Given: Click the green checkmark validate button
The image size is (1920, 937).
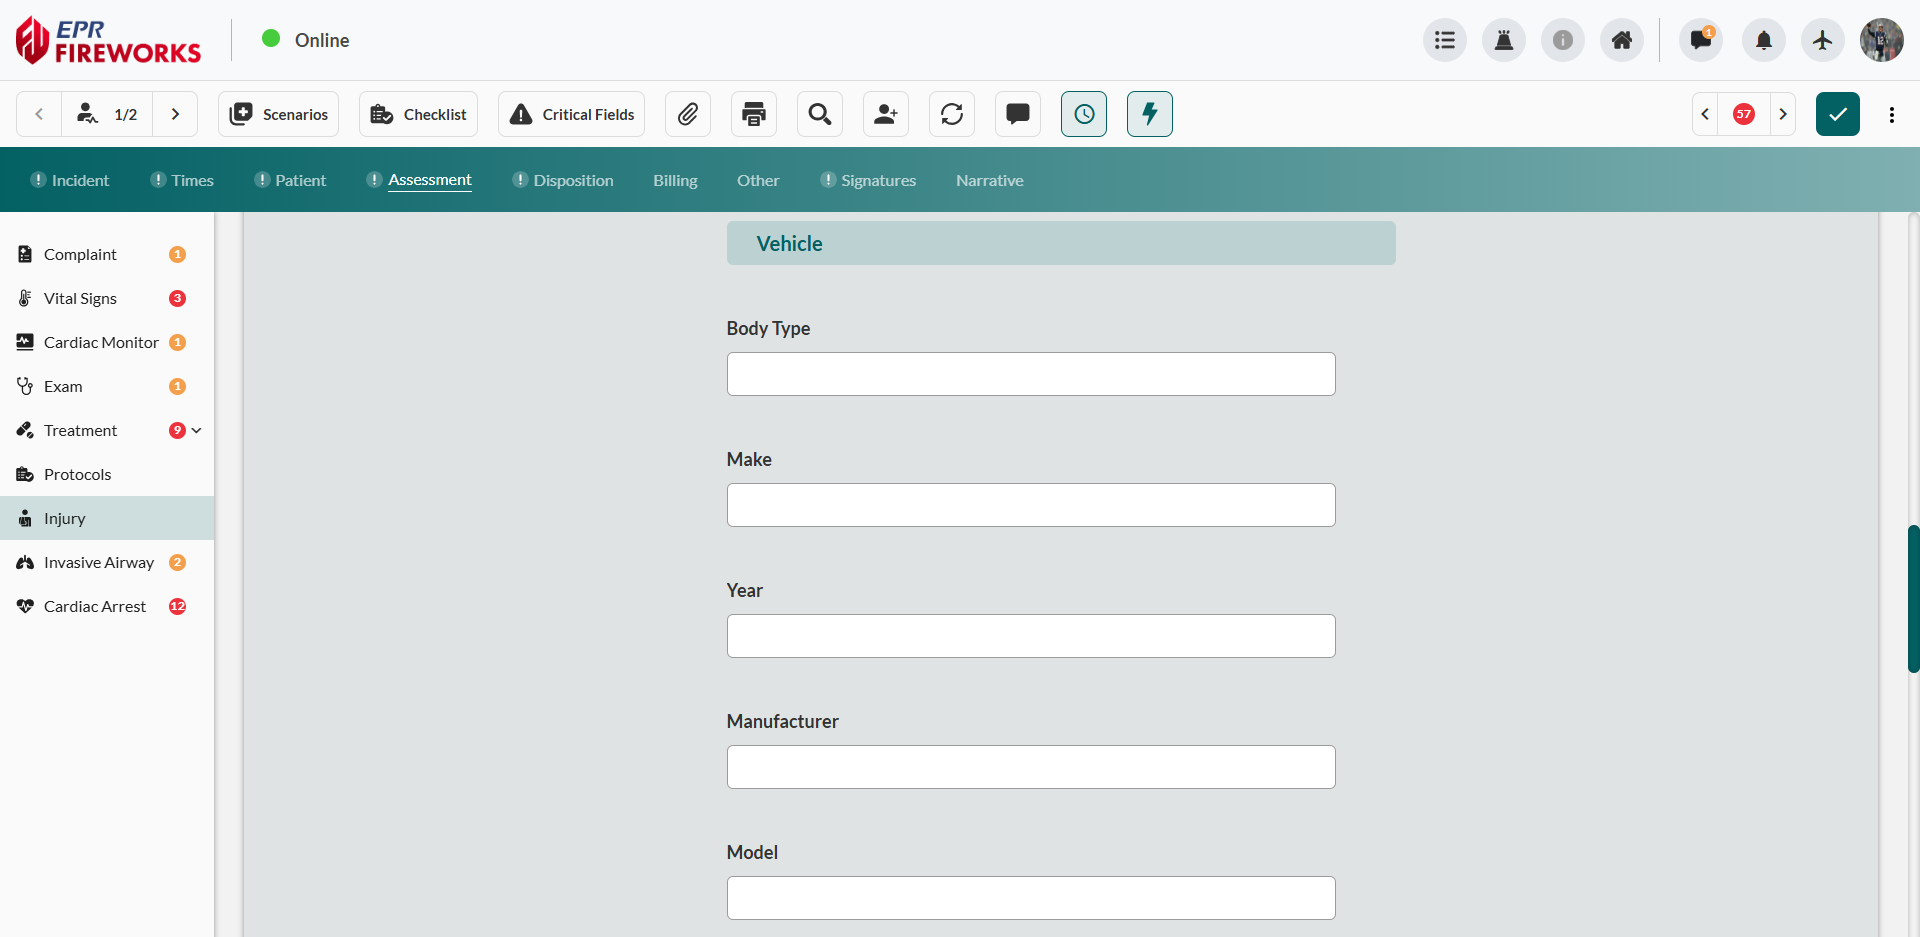Looking at the screenshot, I should pos(1838,114).
